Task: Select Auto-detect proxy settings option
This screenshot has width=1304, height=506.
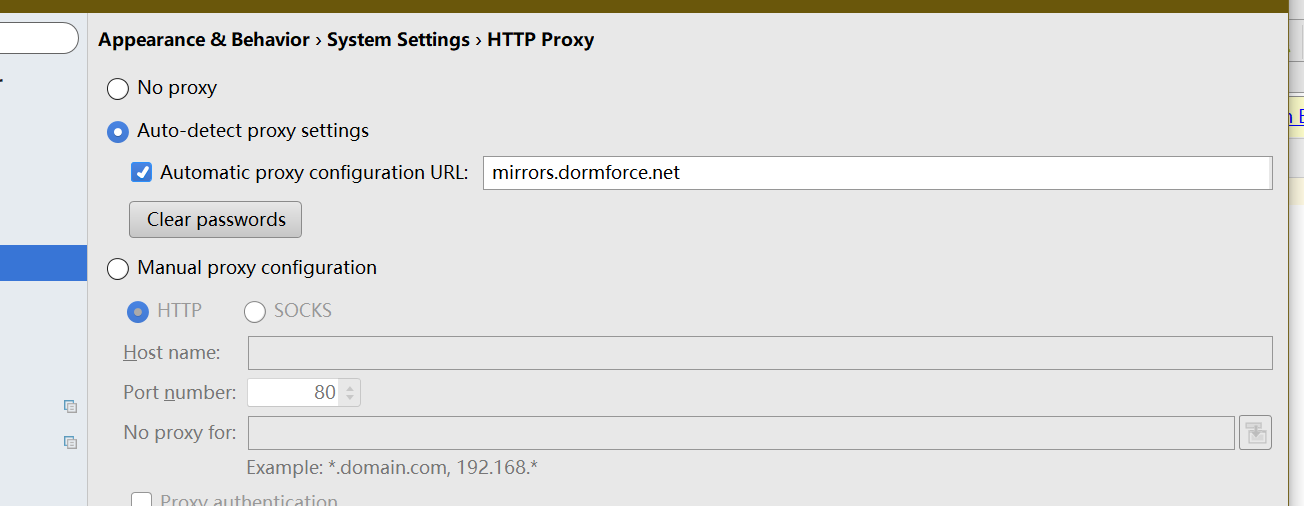Action: (118, 132)
